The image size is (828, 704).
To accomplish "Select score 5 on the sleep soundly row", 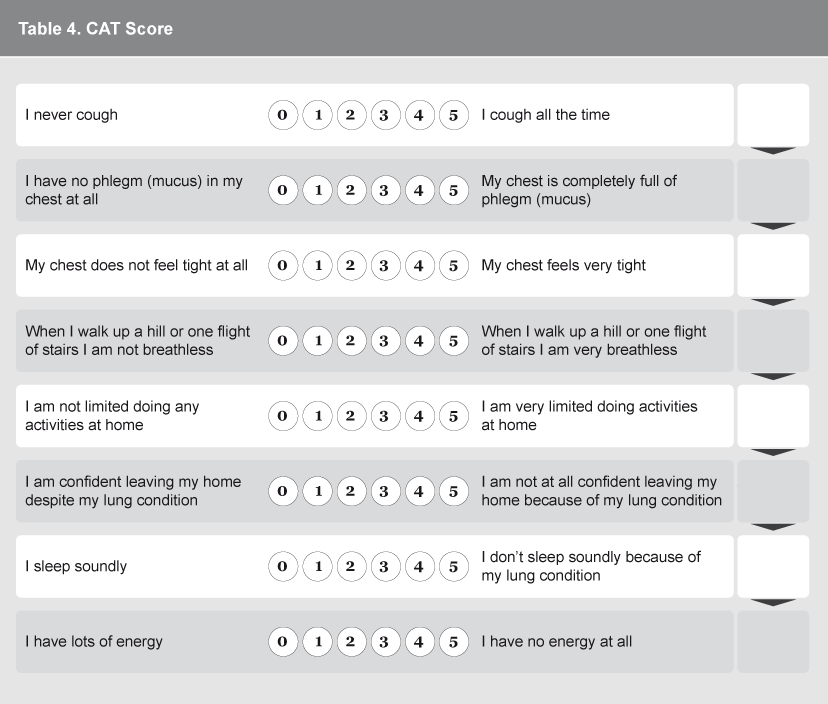I will point(453,567).
